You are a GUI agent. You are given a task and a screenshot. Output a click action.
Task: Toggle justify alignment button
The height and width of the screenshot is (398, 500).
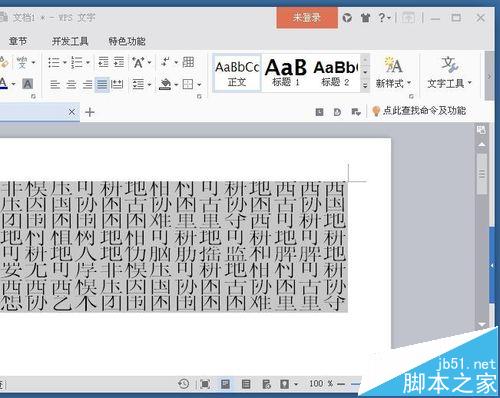[102, 84]
